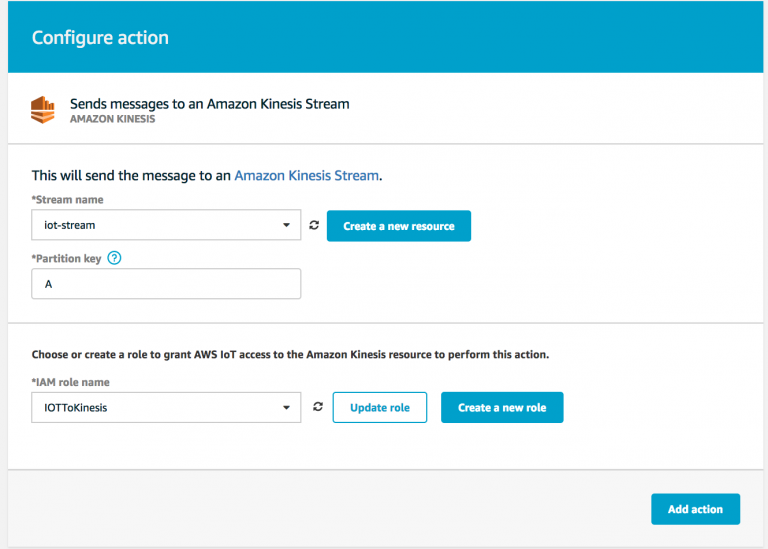Confirm with the Add action button
This screenshot has width=768, height=549.
coord(696,509)
